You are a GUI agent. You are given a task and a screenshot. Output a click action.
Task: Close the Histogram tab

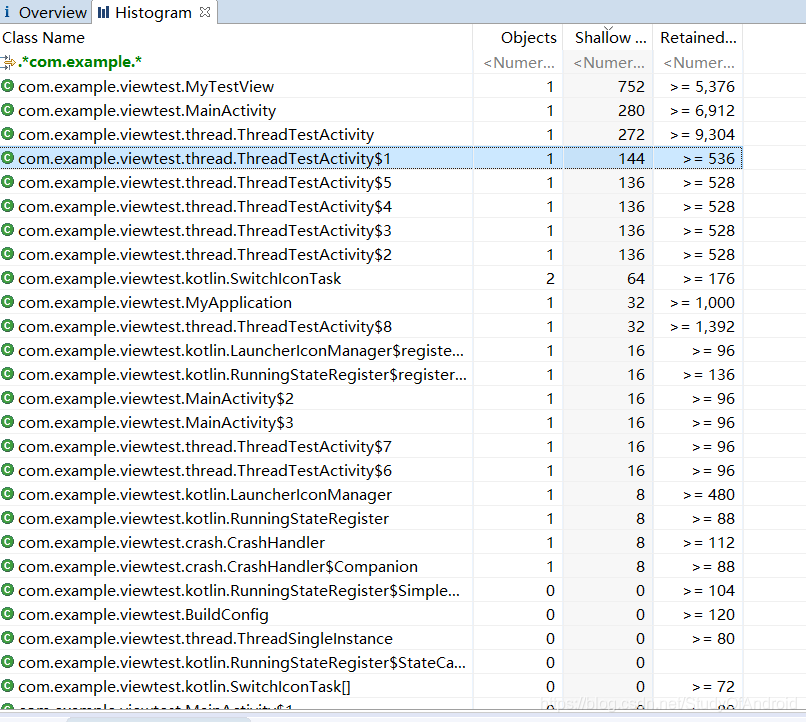coord(205,12)
